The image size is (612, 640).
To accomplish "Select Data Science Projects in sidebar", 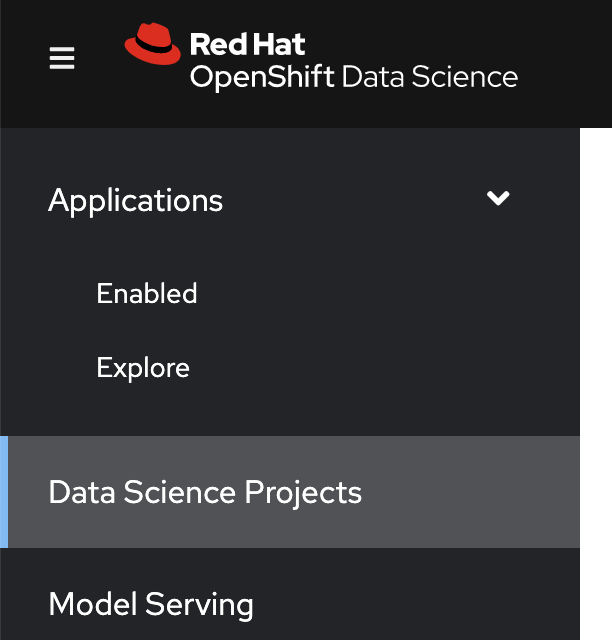I will click(x=205, y=492).
